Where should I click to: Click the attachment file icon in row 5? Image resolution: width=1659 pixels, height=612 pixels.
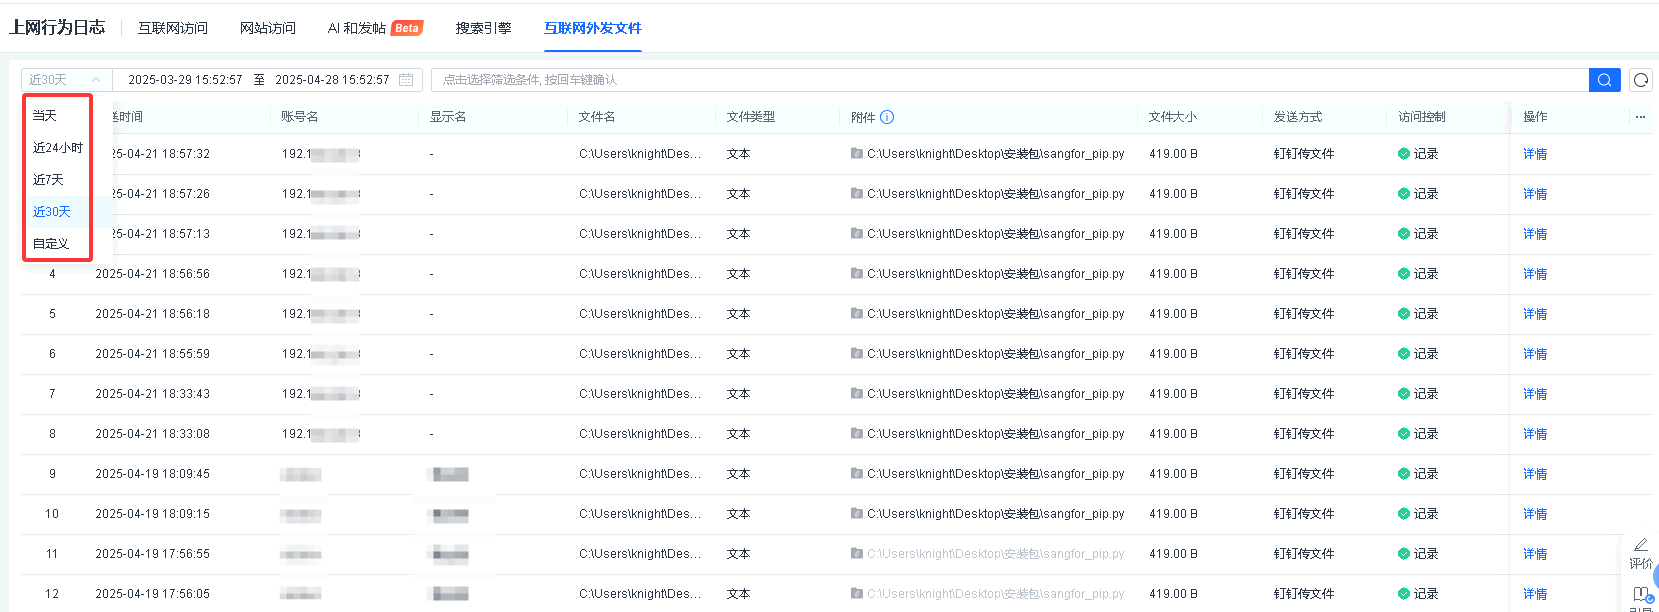857,313
